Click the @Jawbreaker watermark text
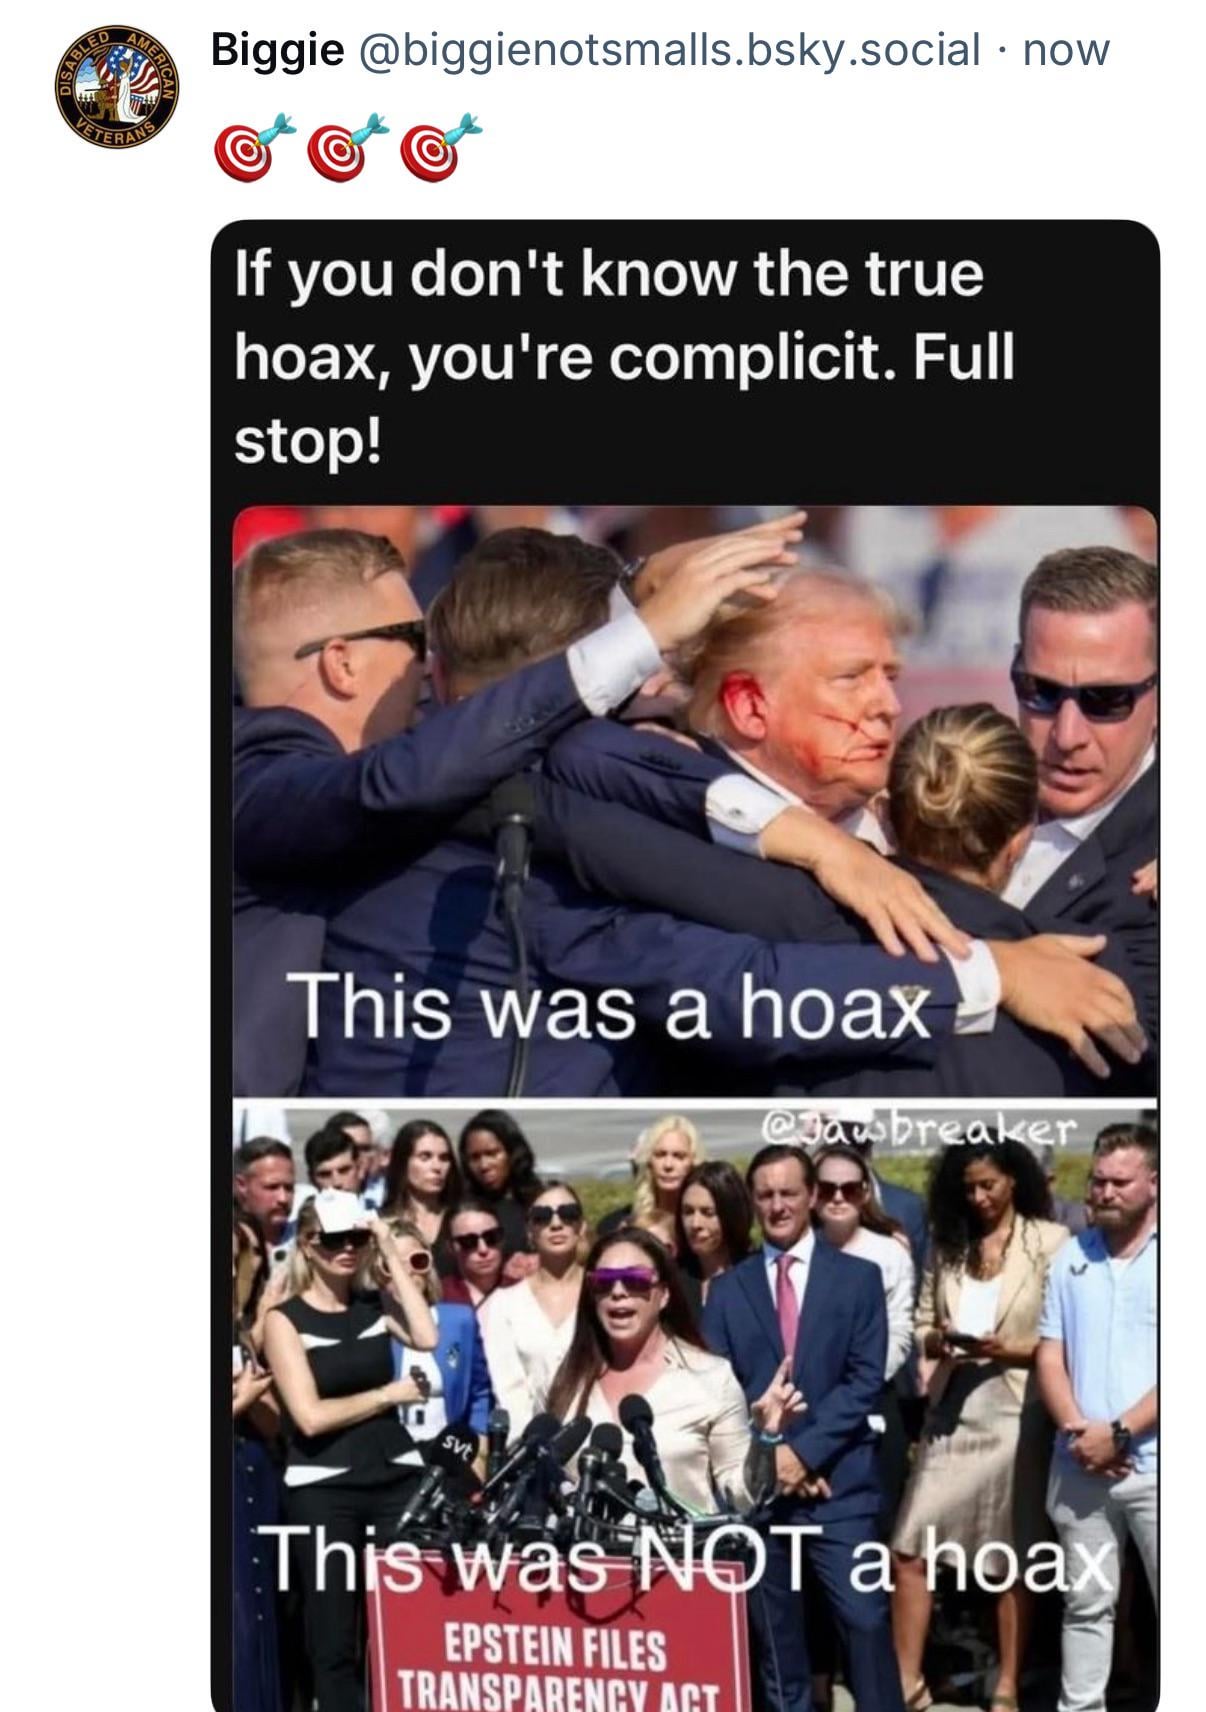The width and height of the screenshot is (1206, 1712). (918, 1130)
